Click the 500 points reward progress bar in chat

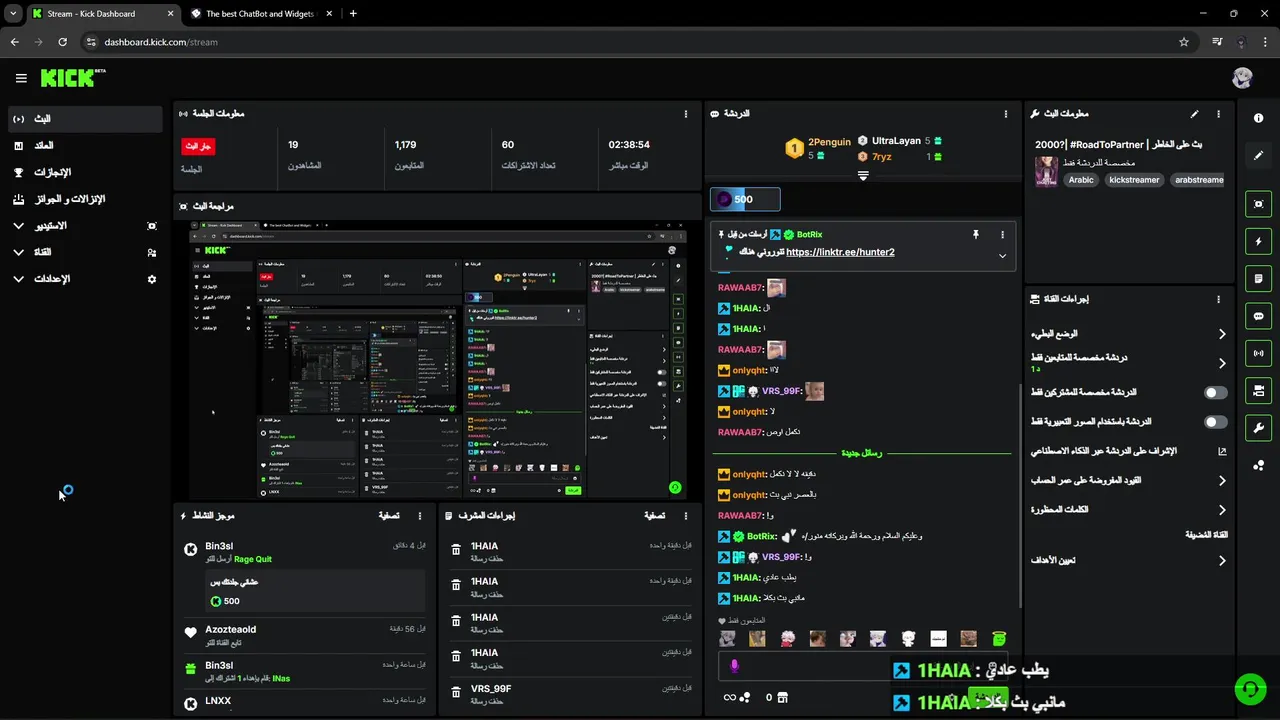(x=745, y=199)
